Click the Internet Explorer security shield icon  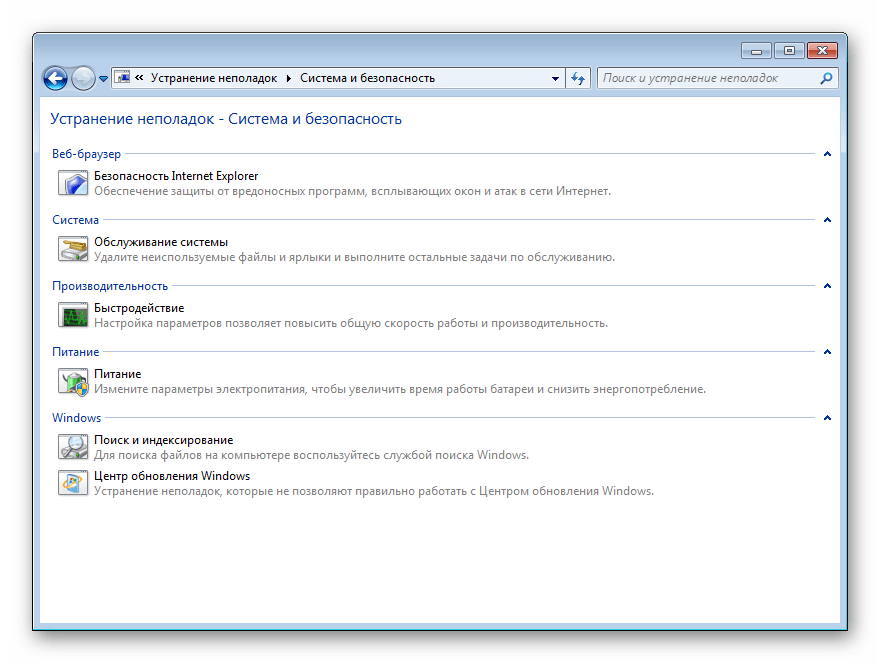point(73,183)
